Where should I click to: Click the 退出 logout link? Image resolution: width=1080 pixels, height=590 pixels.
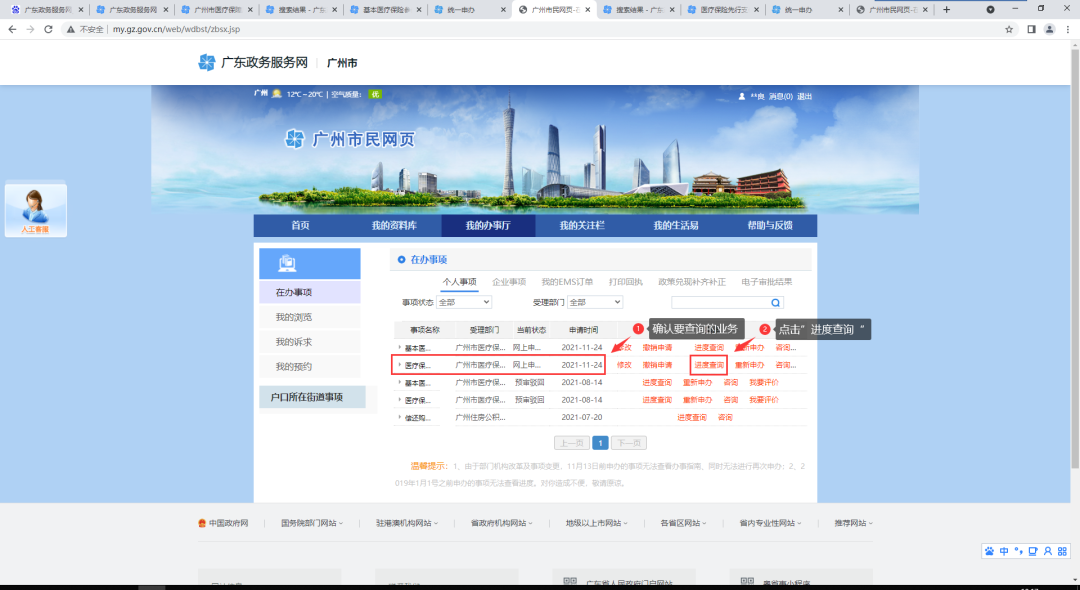point(804,96)
